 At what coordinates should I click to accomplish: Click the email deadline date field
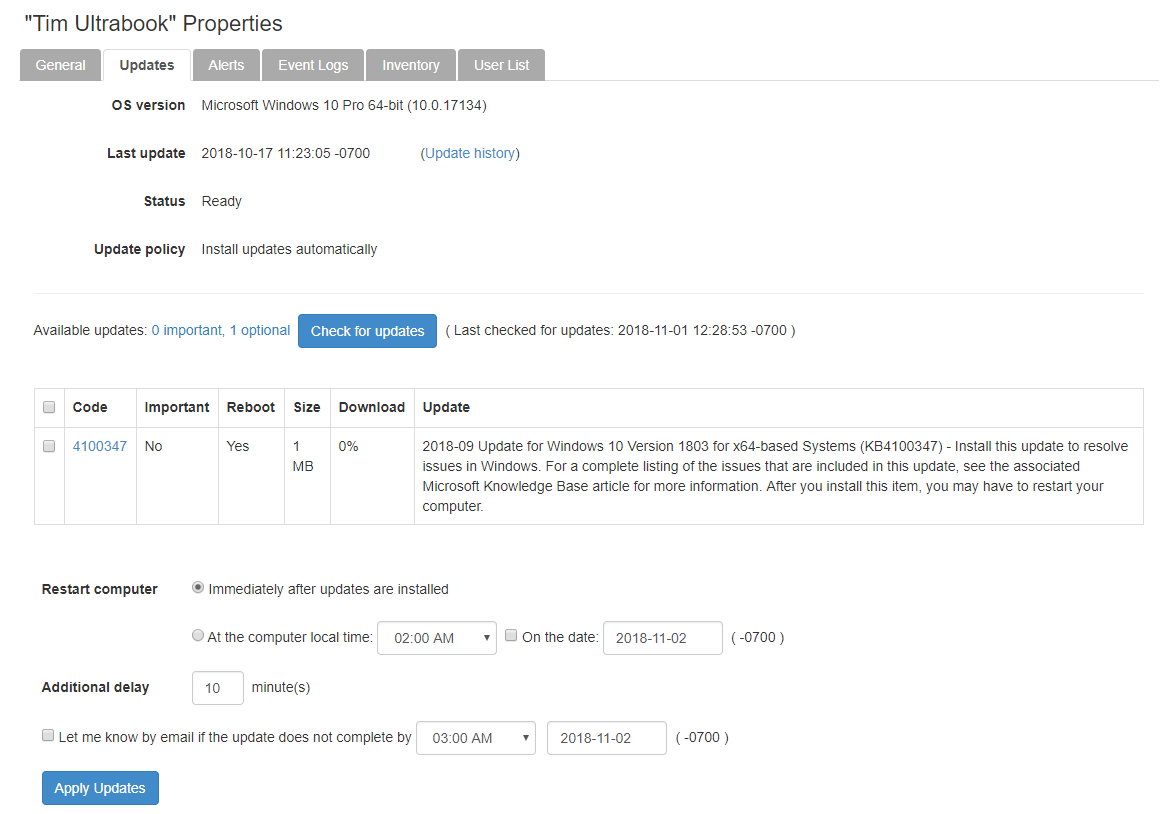(x=606, y=738)
